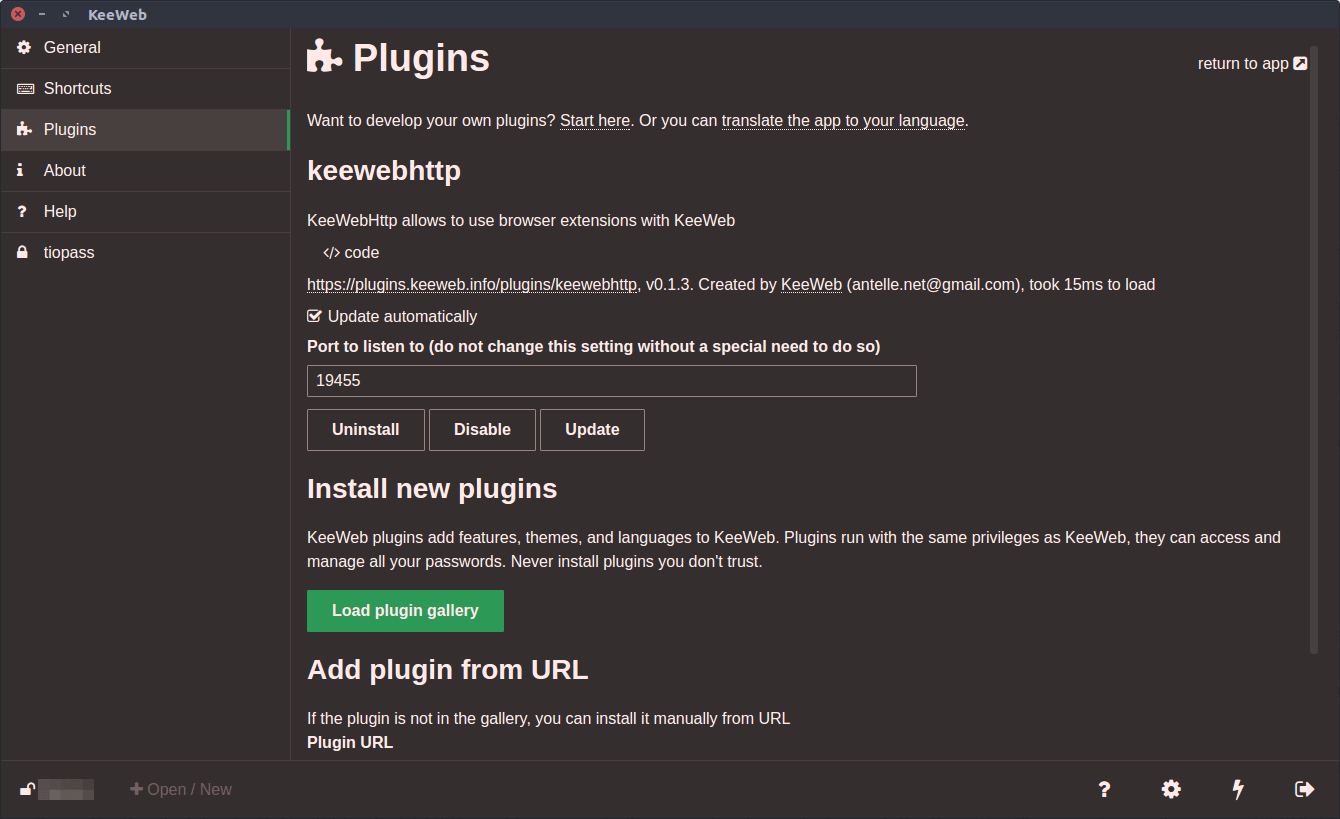Image resolution: width=1340 pixels, height=819 pixels.
Task: Open the Start here link
Action: tap(595, 120)
